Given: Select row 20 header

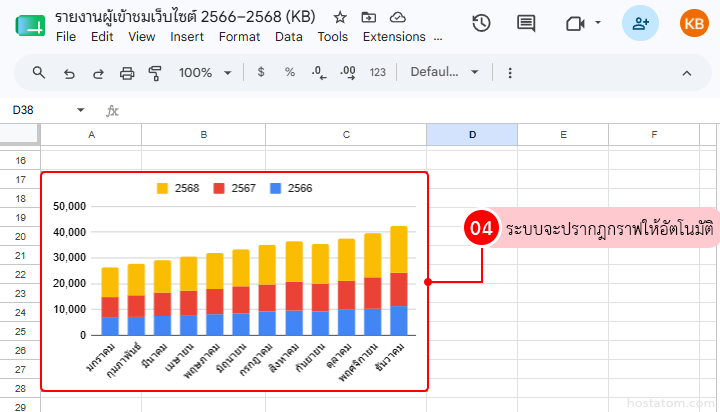Looking at the screenshot, I should (x=20, y=237).
